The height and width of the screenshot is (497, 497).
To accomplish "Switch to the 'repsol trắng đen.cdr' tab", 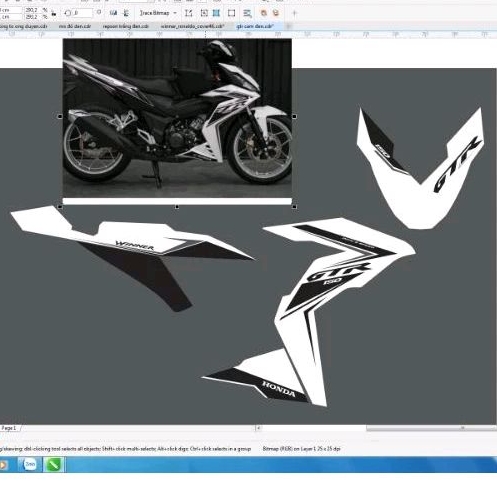I will [x=126, y=26].
